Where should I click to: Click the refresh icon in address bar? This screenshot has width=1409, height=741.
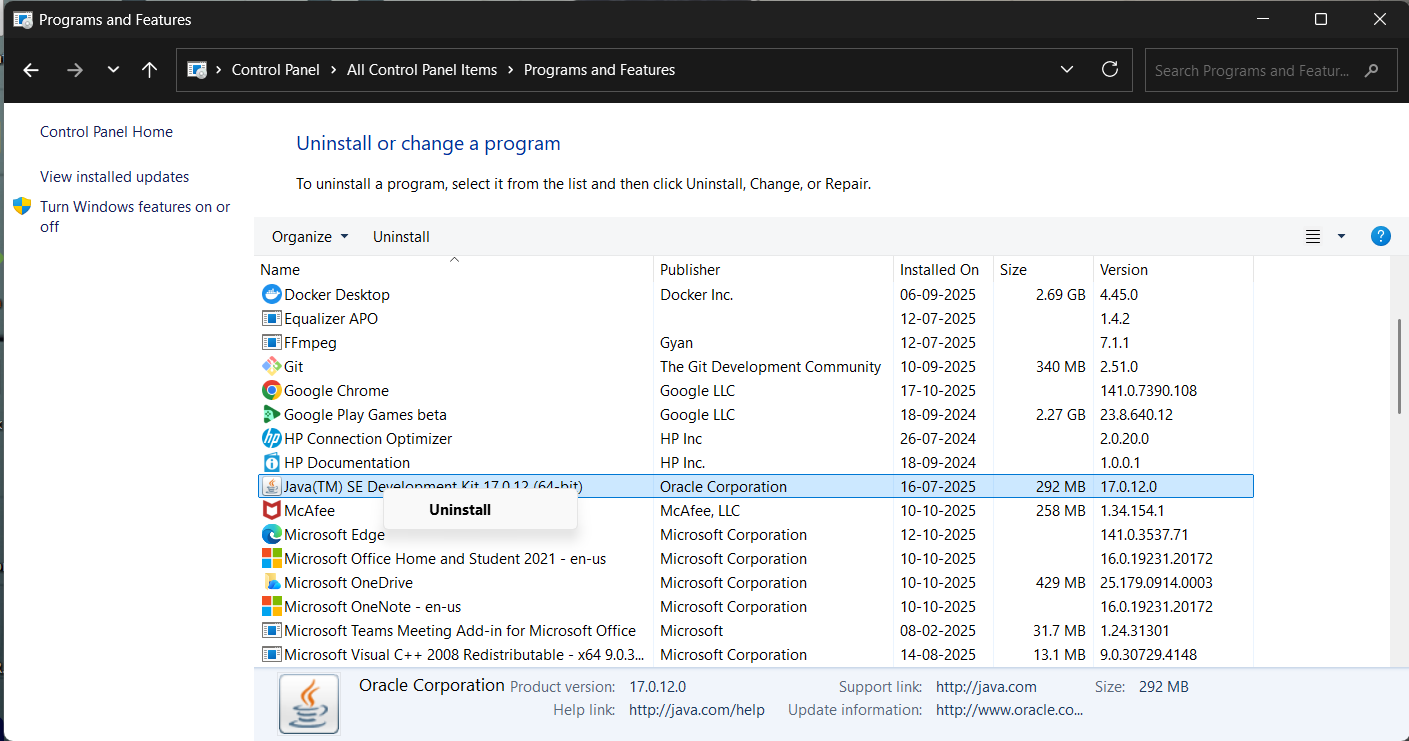(1110, 69)
